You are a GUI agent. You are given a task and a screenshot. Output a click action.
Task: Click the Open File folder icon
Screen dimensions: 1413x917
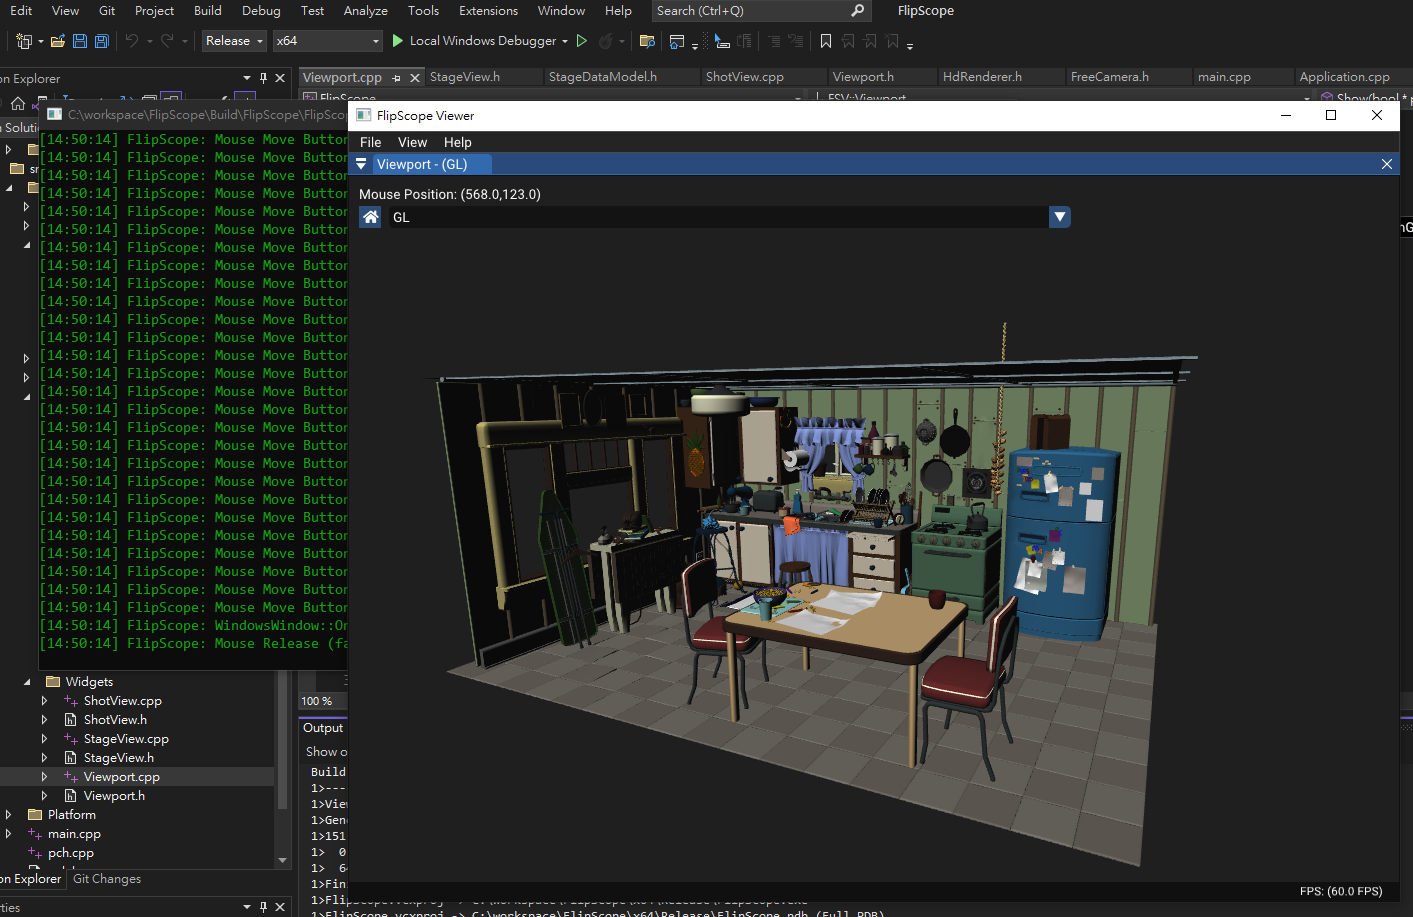58,41
